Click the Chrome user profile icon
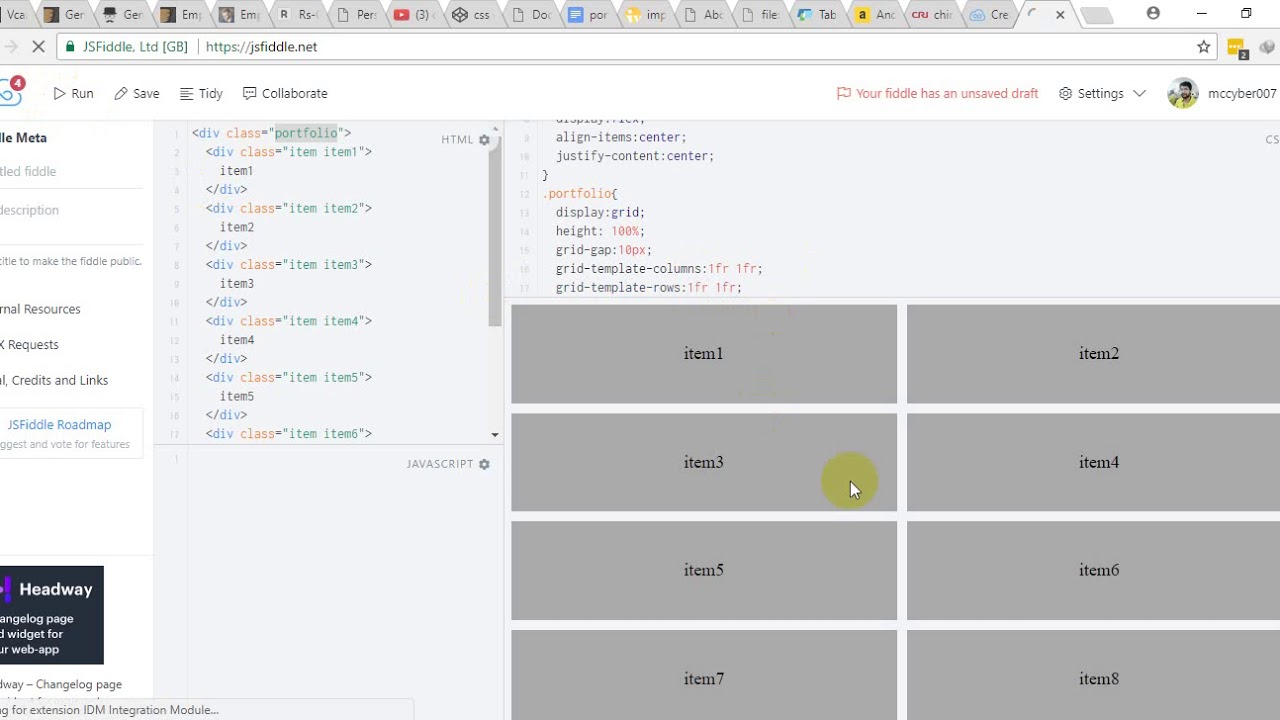1280x720 pixels. pyautogui.click(x=1153, y=14)
